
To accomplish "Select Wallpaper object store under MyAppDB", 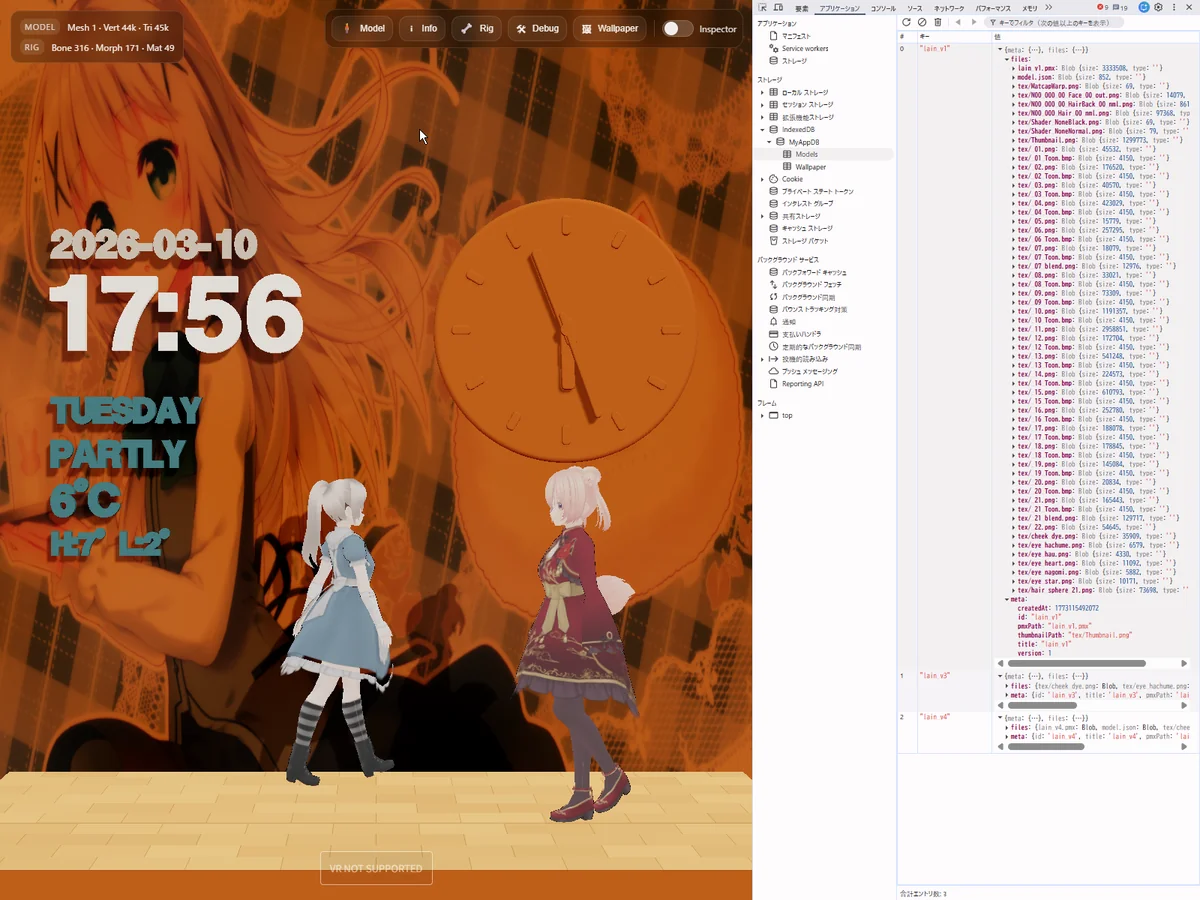I will click(x=810, y=167).
